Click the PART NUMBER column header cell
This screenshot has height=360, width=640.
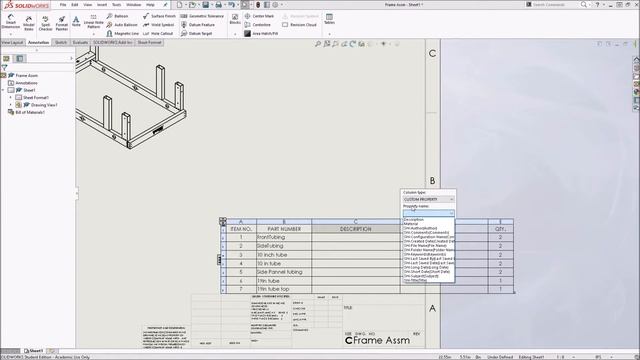[x=284, y=229]
